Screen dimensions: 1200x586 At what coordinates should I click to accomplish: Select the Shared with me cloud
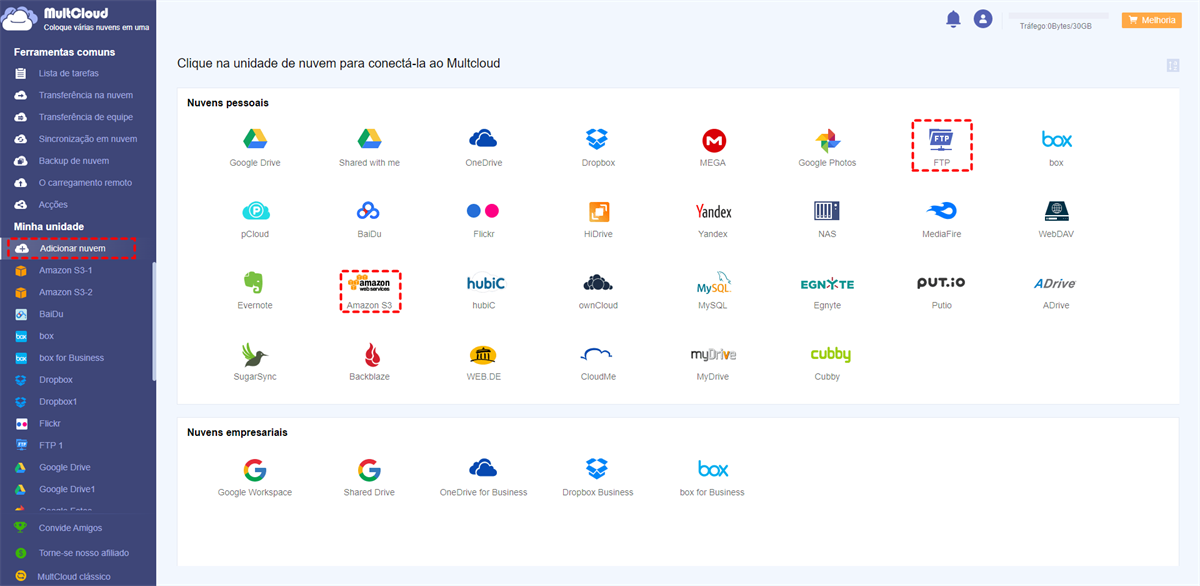point(369,139)
